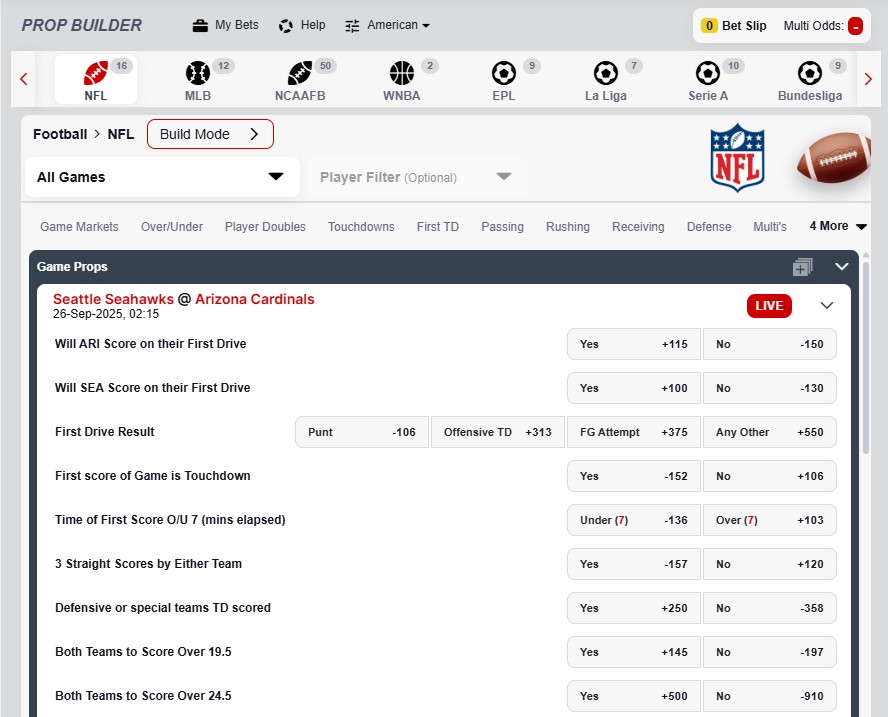Screen dimensions: 888x717
Task: Open the Player Filter dropdown
Action: [417, 177]
